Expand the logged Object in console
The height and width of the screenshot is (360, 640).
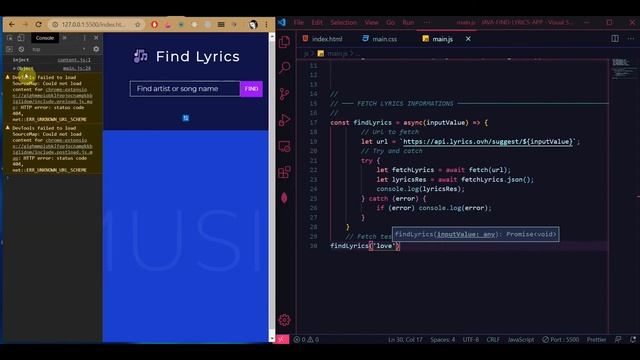[x=15, y=69]
